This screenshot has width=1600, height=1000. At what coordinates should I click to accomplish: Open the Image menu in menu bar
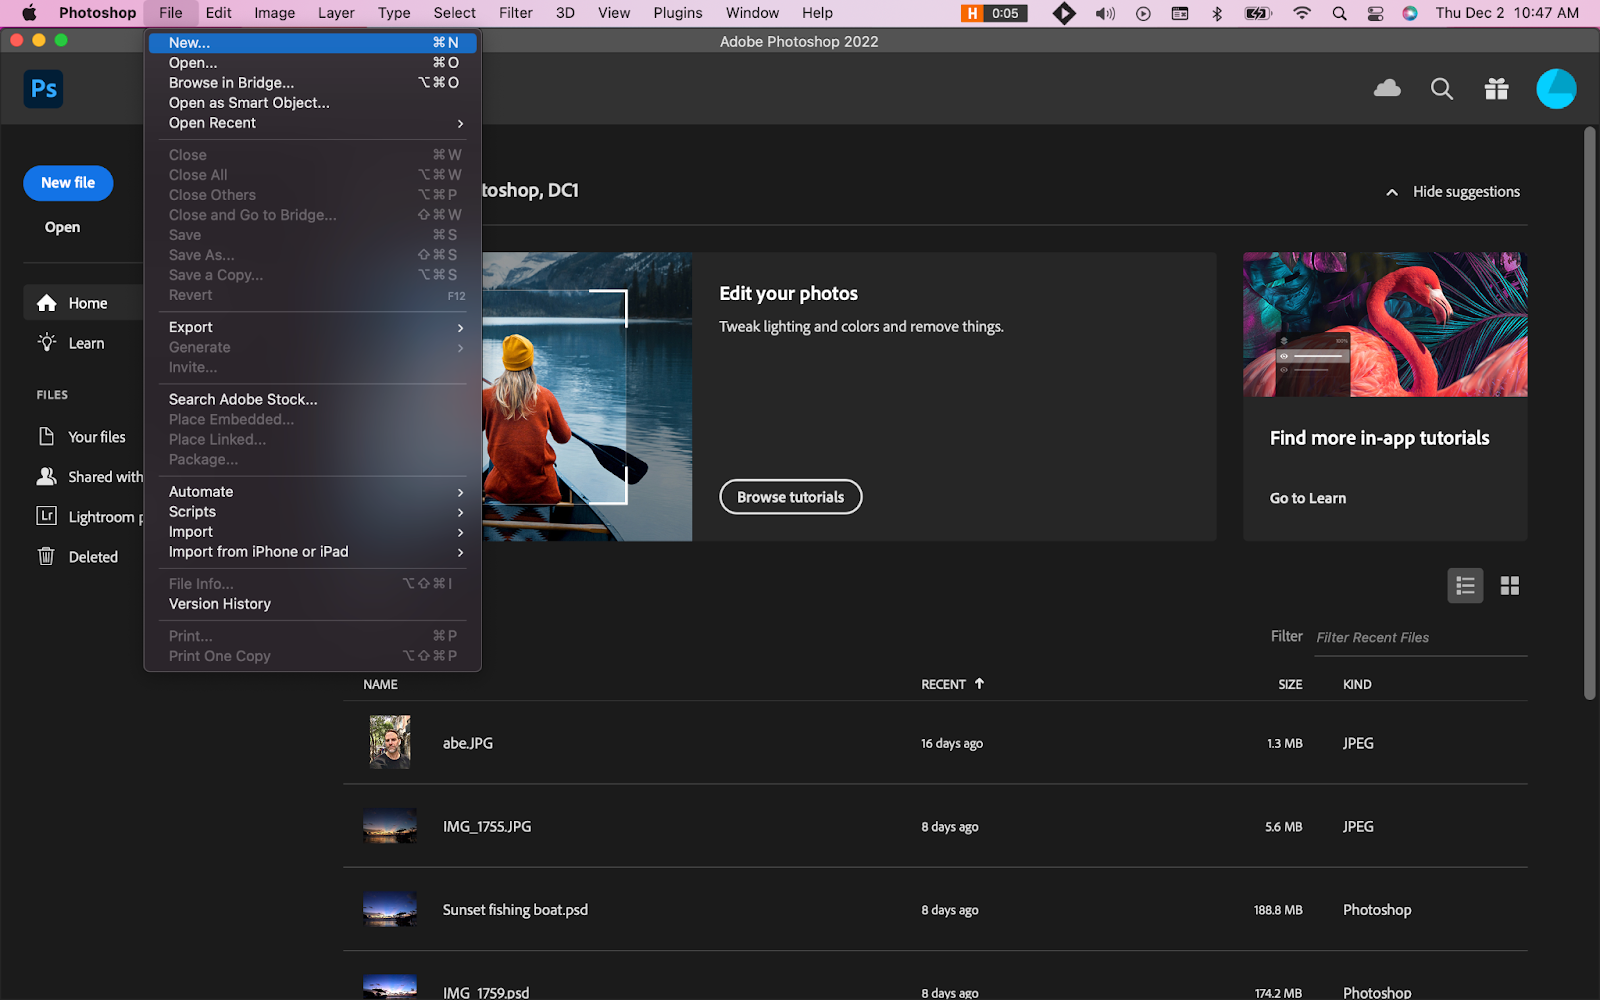coord(274,13)
